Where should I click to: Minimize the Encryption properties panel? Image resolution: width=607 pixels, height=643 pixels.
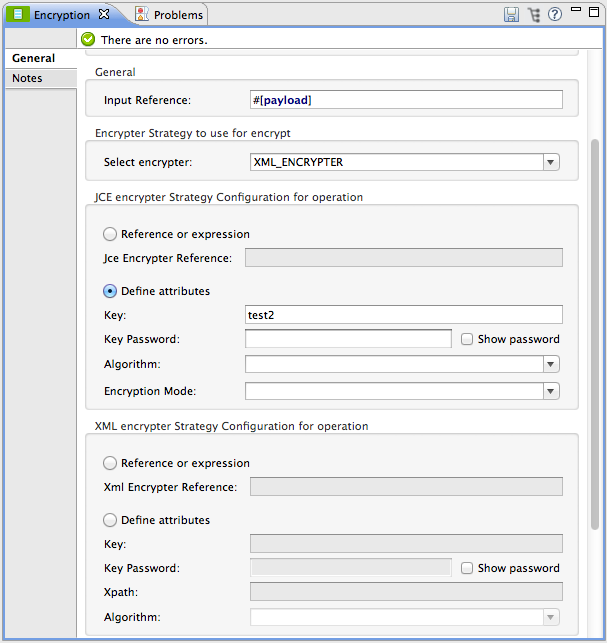coord(576,9)
